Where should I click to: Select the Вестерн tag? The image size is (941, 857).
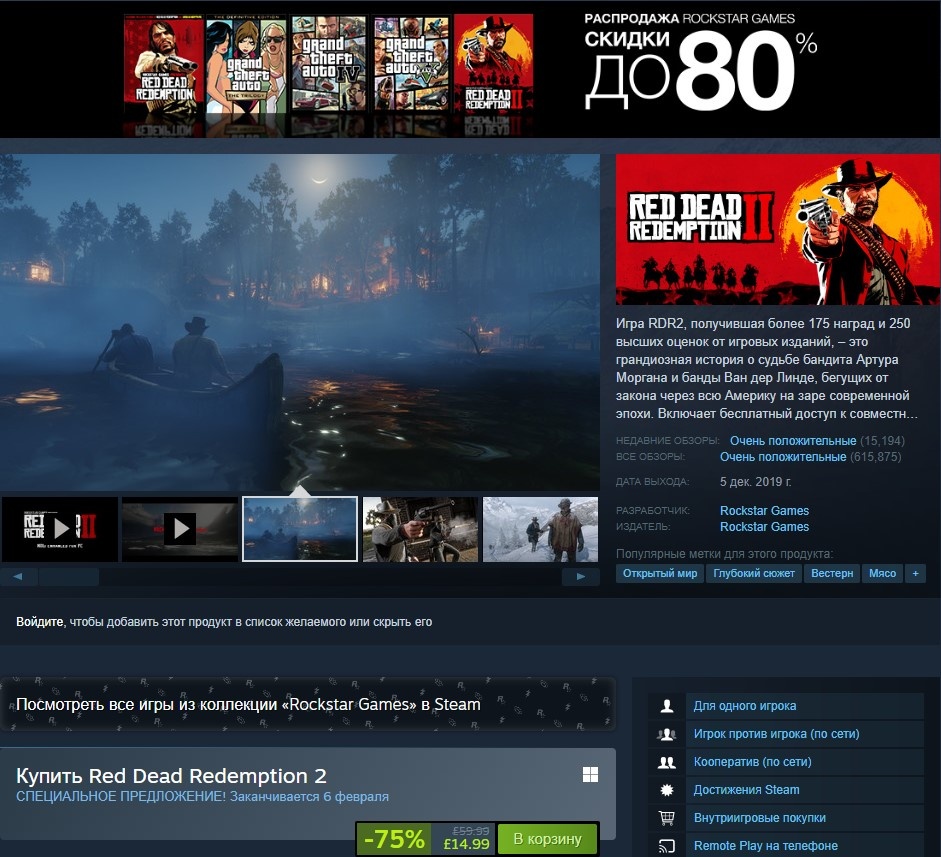point(834,573)
